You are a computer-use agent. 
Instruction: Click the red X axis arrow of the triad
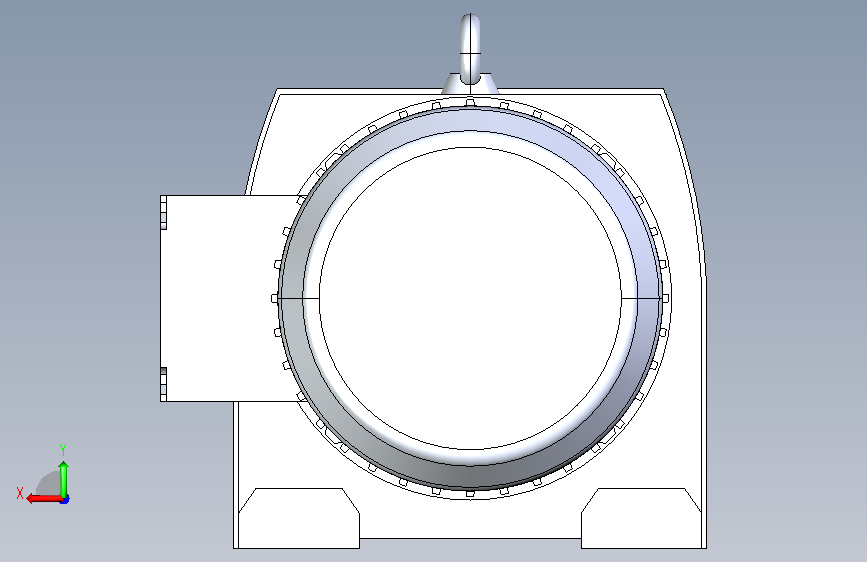[x=44, y=499]
